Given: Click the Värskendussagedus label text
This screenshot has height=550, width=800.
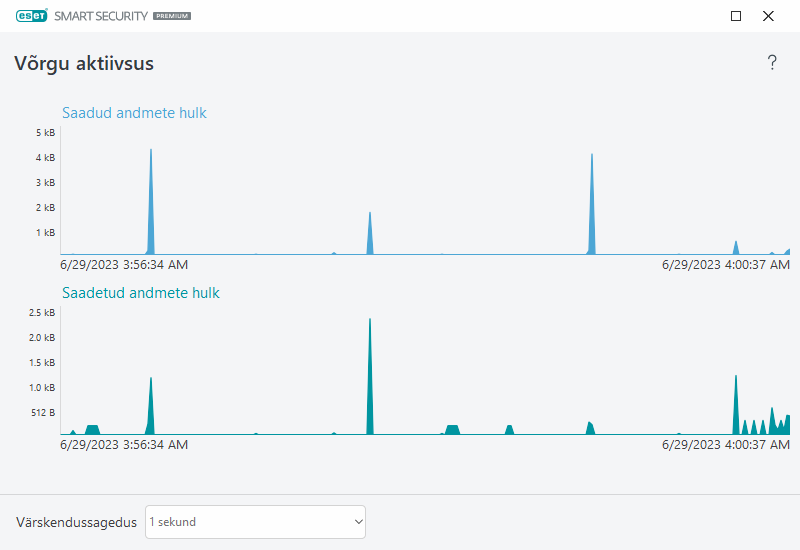Looking at the screenshot, I should click(76, 522).
